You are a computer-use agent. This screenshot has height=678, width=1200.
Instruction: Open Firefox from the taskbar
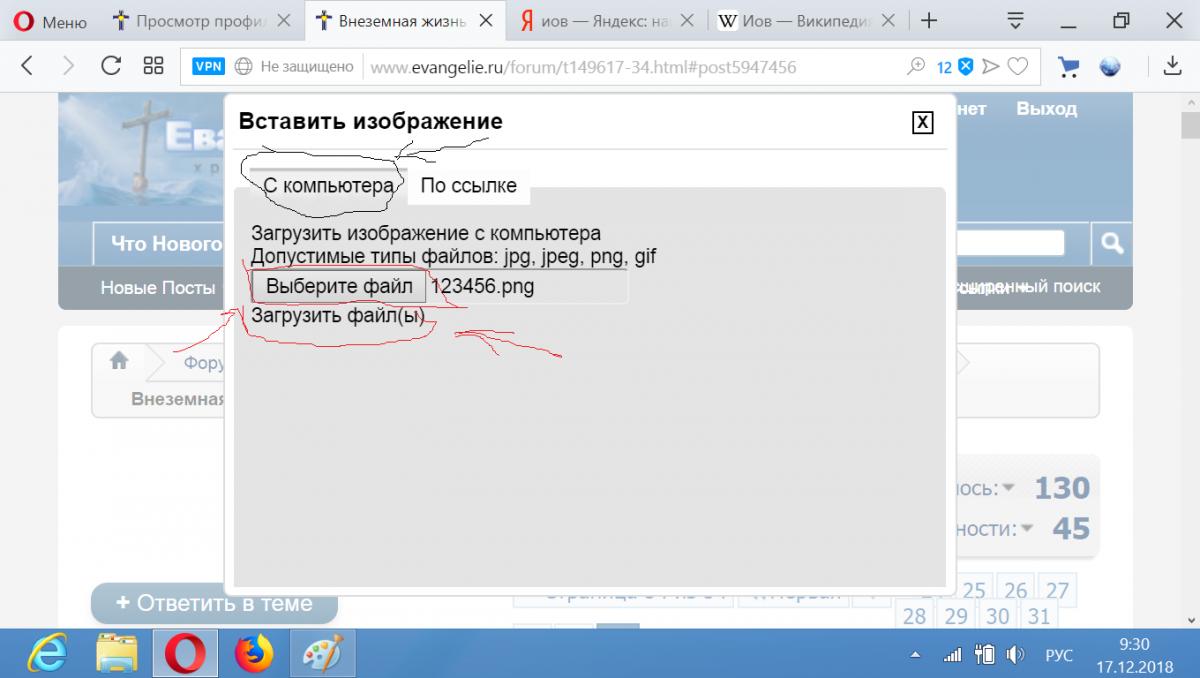click(254, 655)
